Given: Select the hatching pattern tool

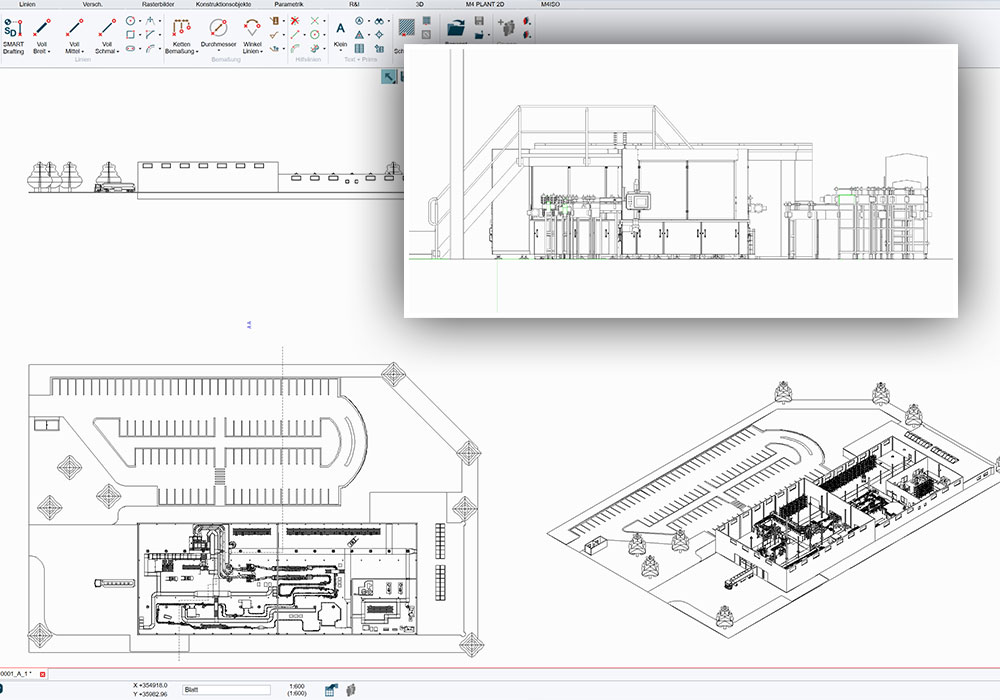Looking at the screenshot, I should (406, 27).
